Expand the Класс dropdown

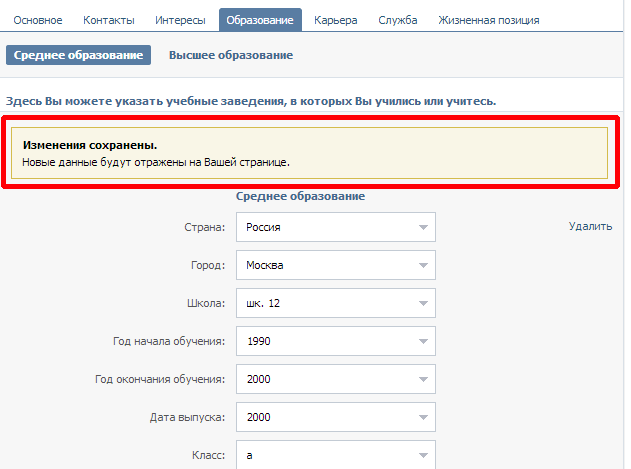pos(336,455)
